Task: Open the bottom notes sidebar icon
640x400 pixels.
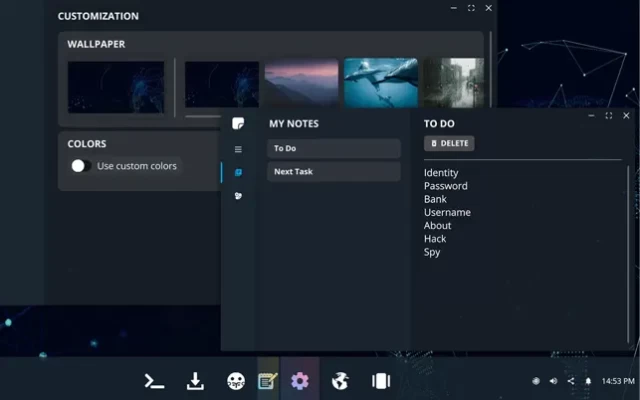Action: point(238,195)
